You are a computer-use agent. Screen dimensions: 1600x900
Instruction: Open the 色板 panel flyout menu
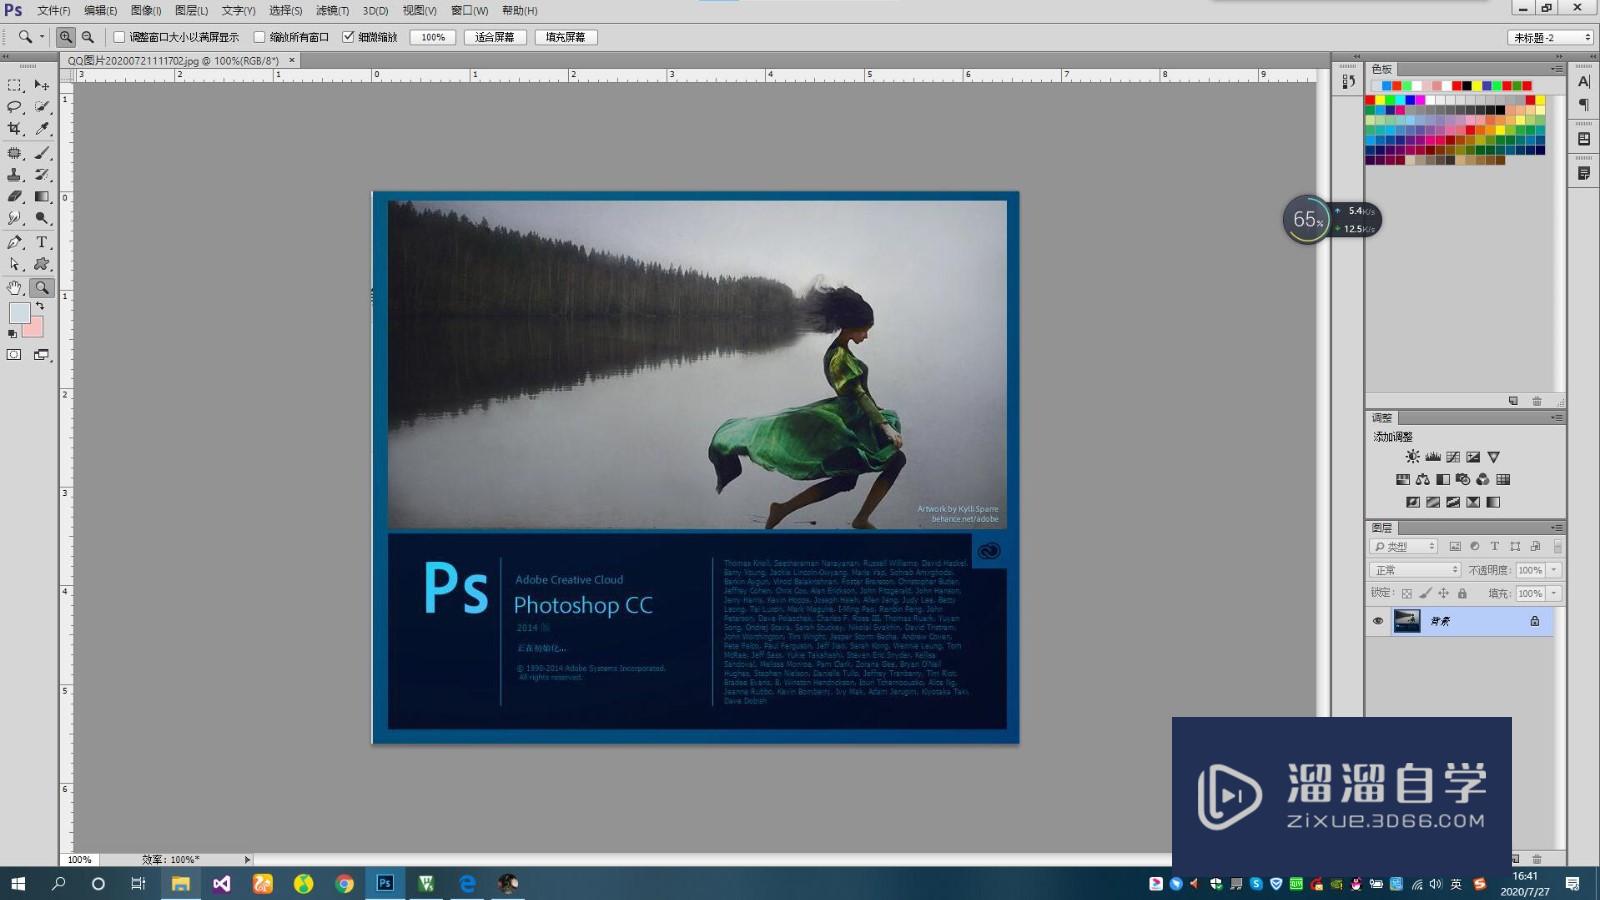pos(1556,69)
